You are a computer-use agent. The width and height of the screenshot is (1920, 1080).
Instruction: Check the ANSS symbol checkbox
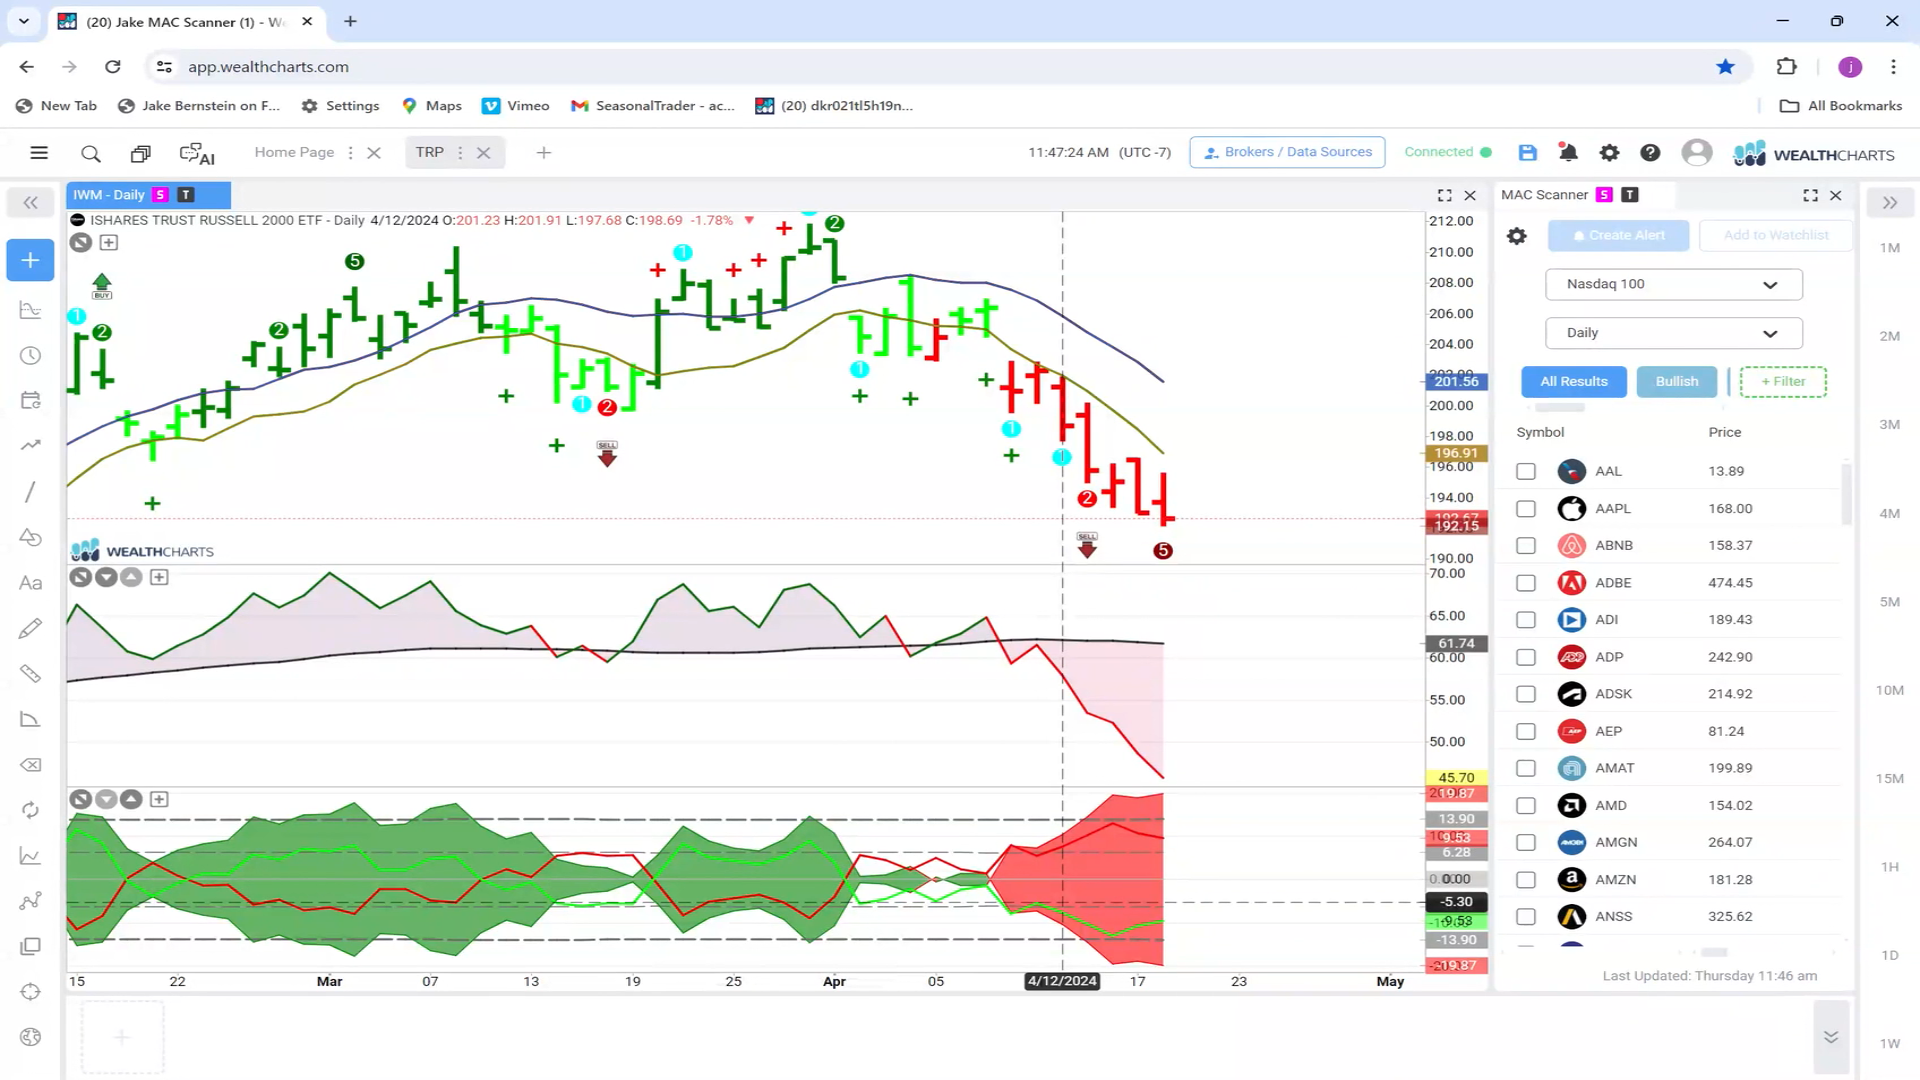[1525, 917]
